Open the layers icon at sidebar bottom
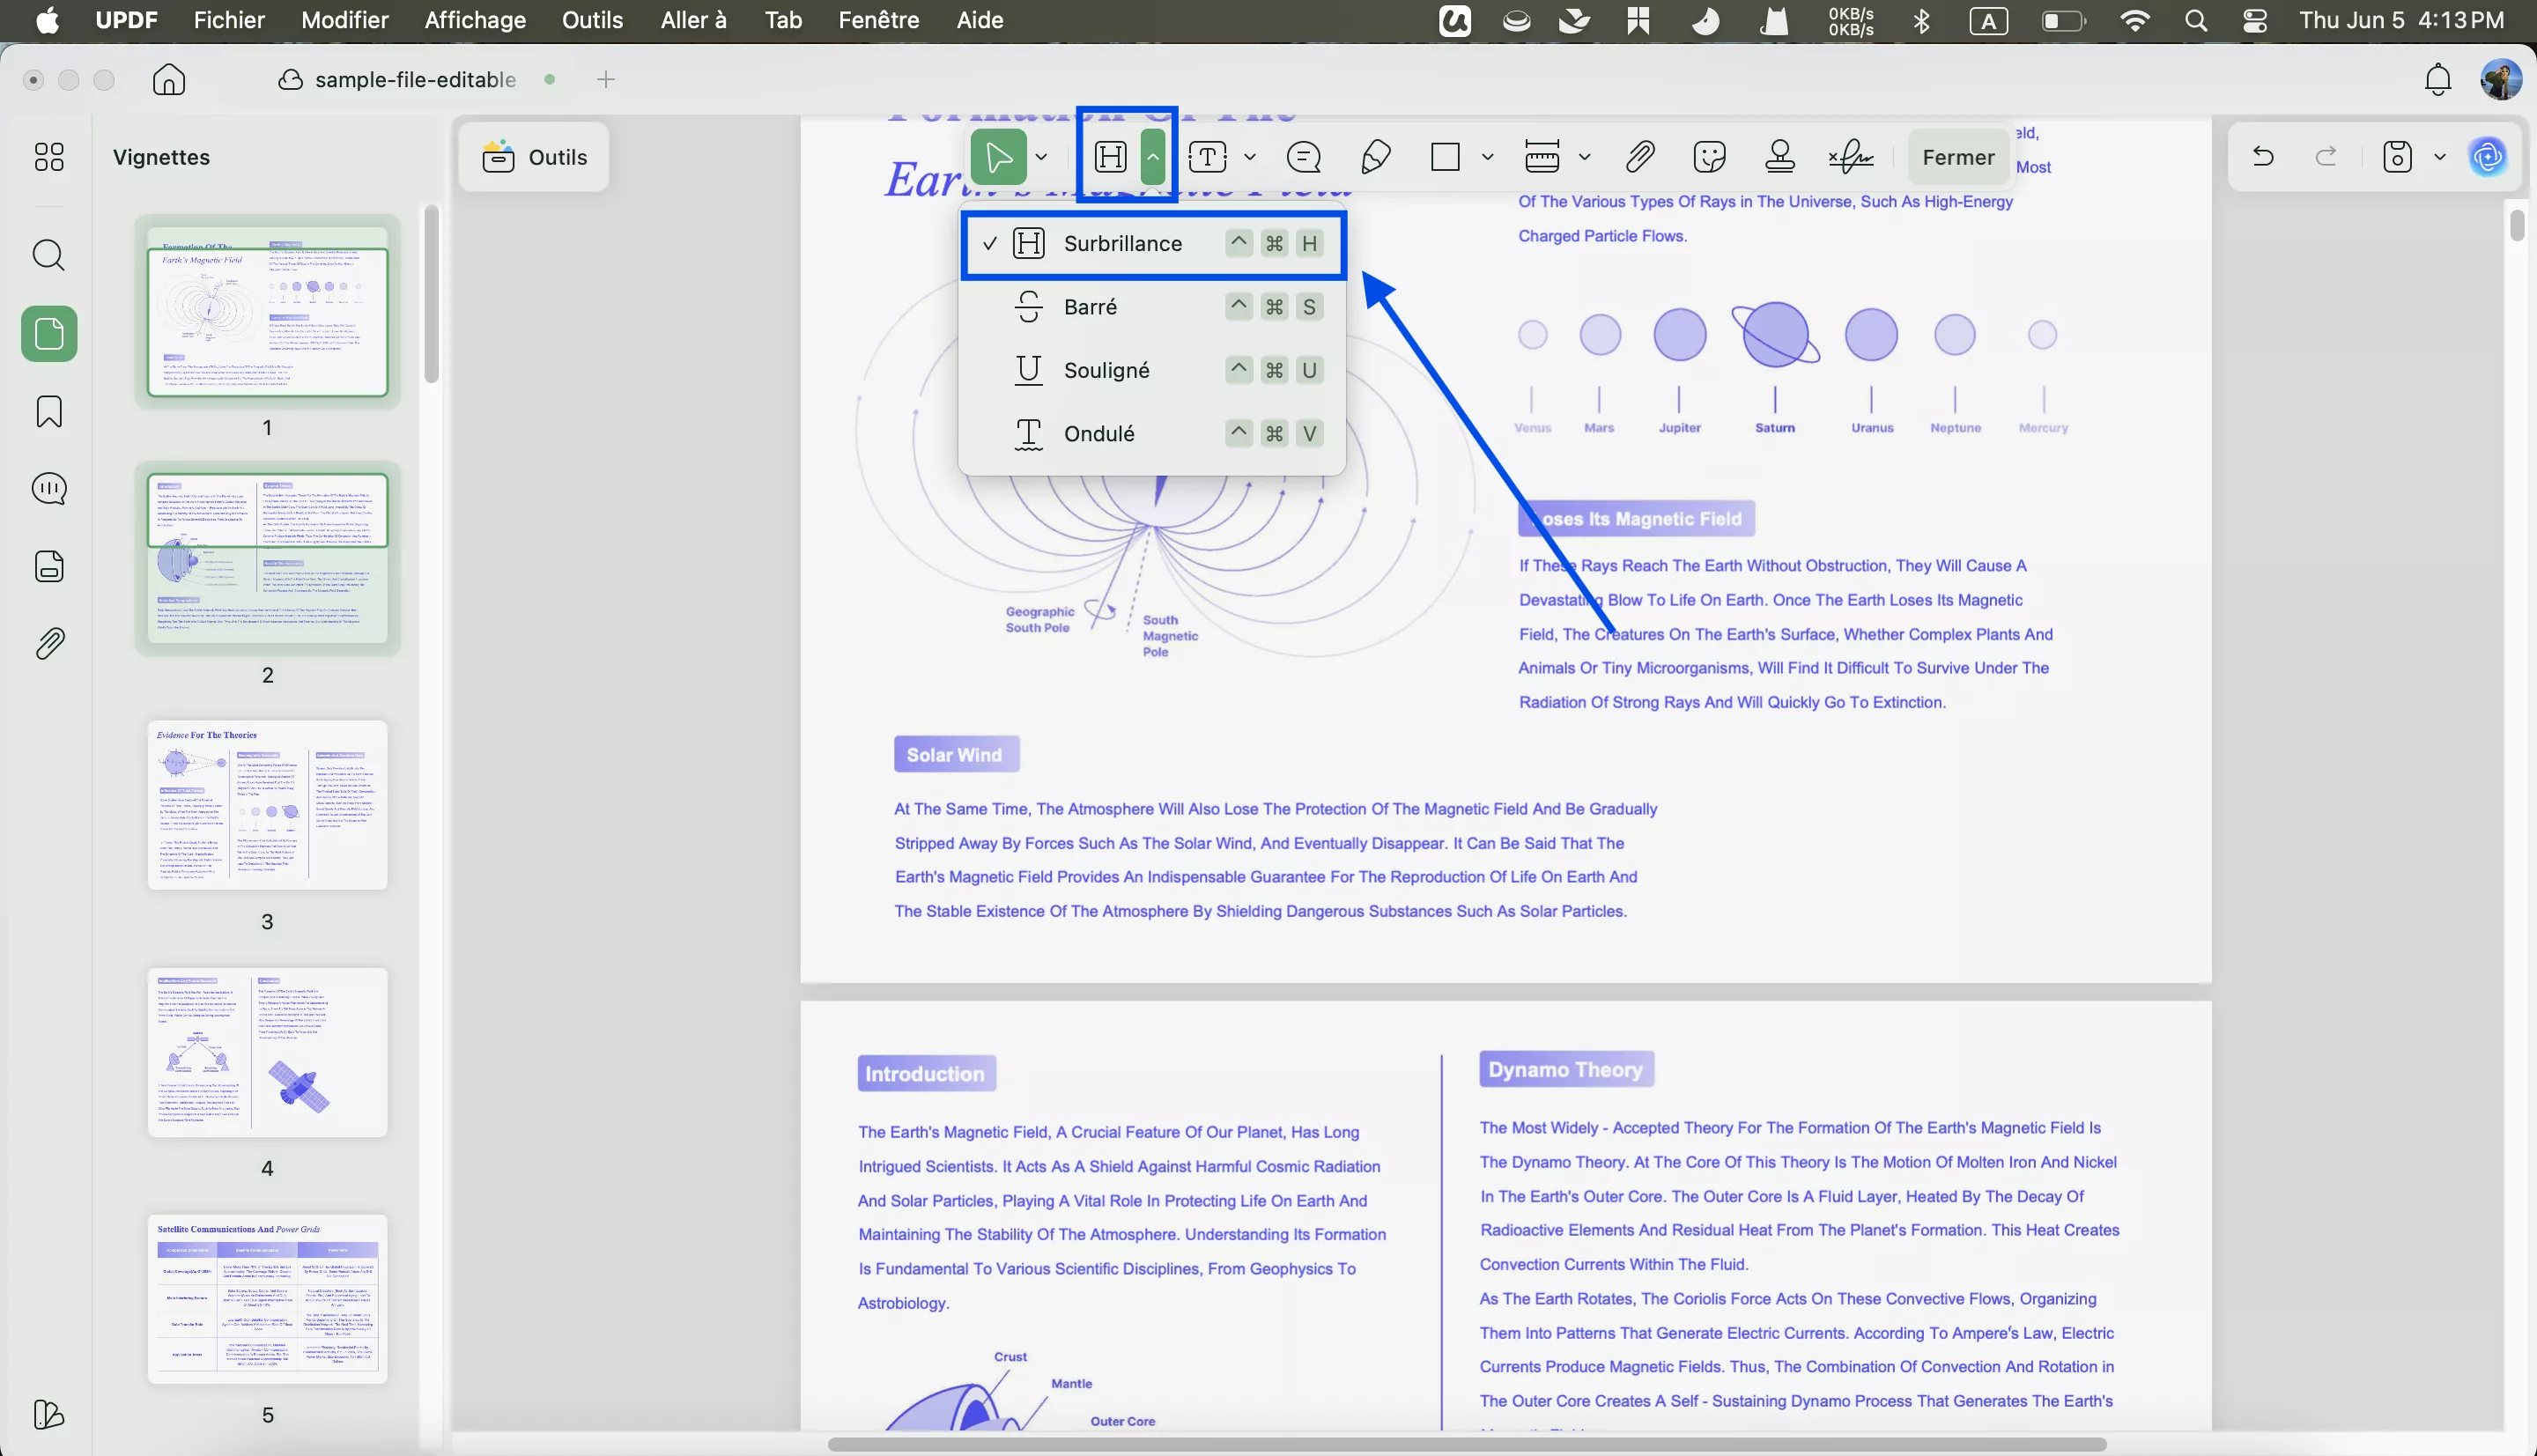Viewport: 2537px width, 1456px height. [x=49, y=1414]
